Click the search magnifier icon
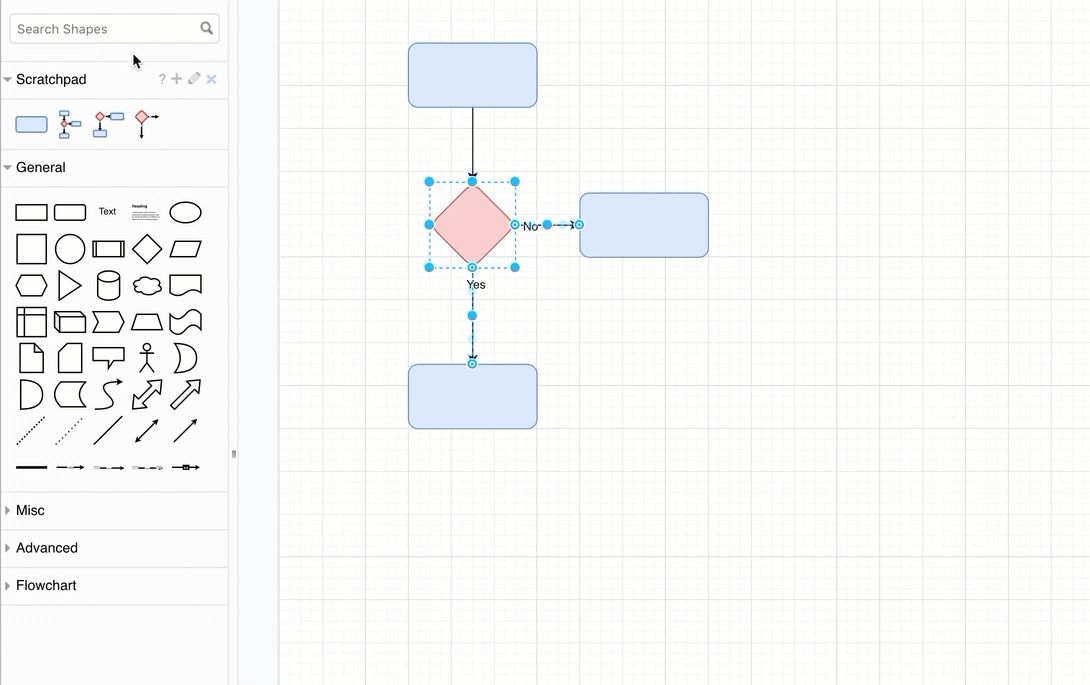 [x=207, y=28]
